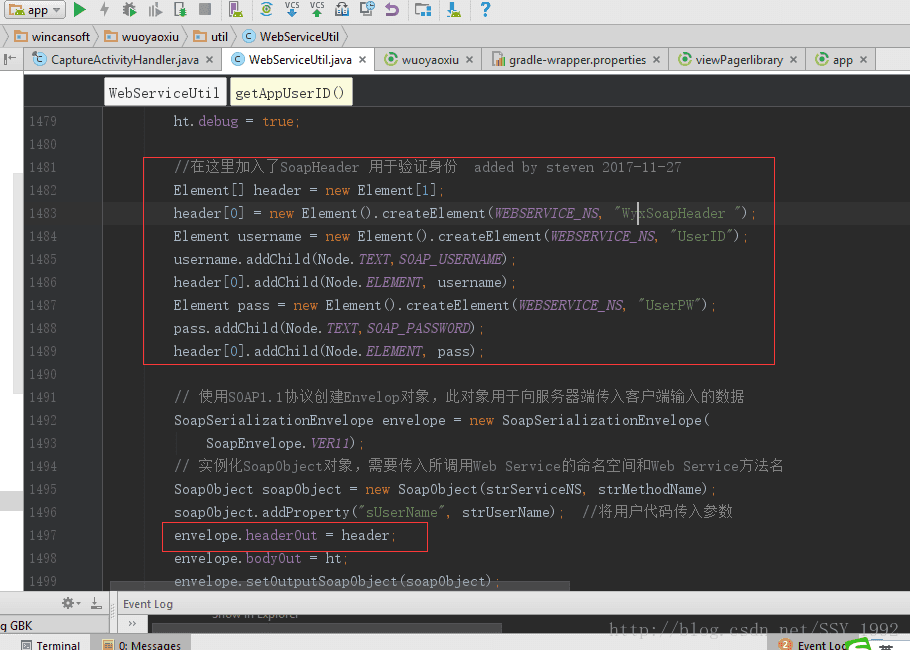Collapse project panel with hide-left icon
The height and width of the screenshot is (650, 910).
(10, 59)
